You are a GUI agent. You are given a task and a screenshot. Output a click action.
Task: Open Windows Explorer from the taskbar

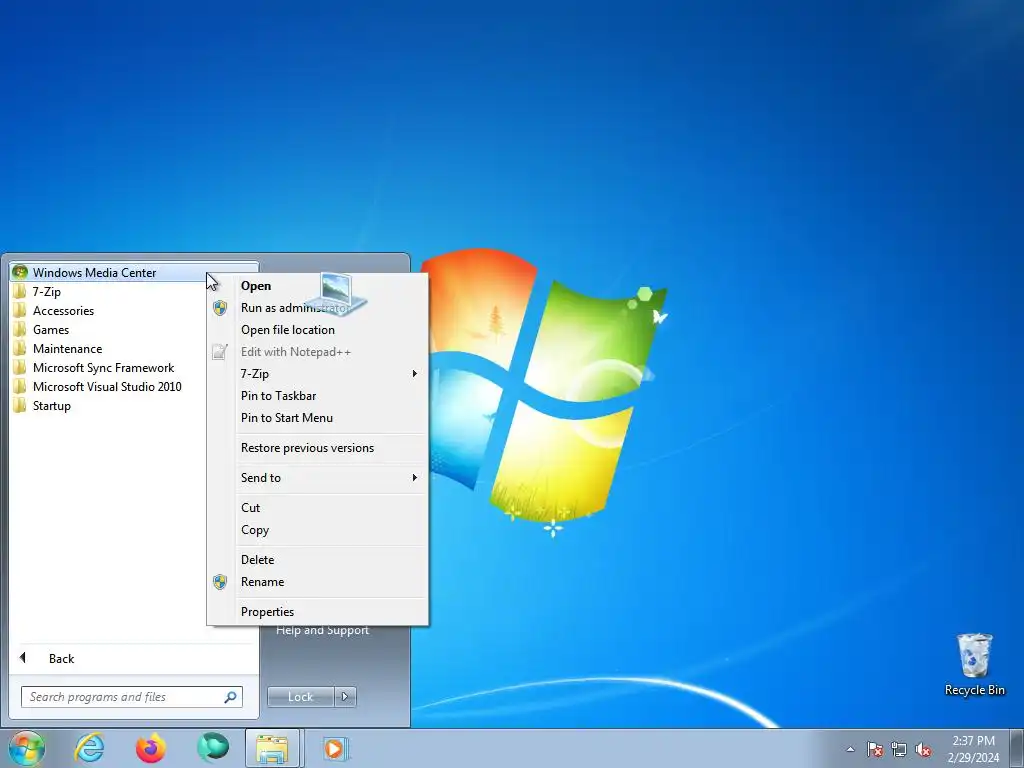tap(272, 748)
